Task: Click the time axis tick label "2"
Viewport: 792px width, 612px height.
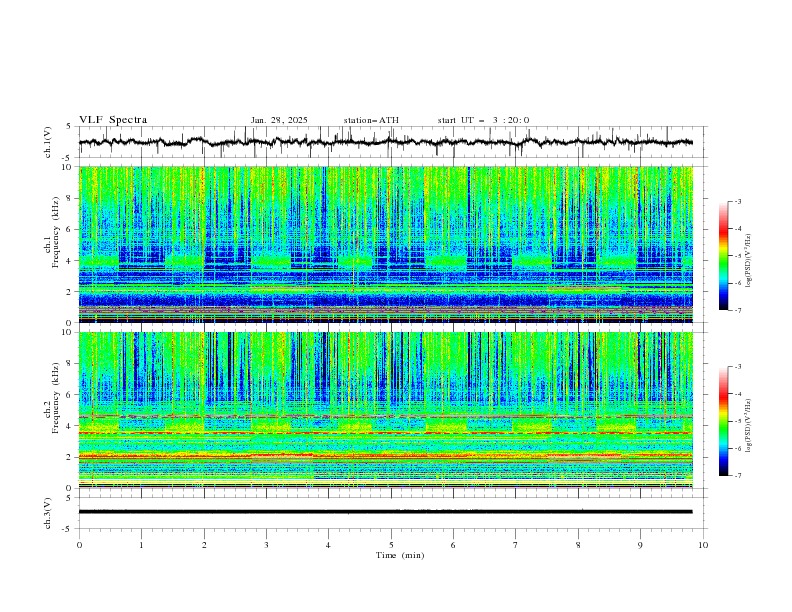Action: [x=204, y=545]
